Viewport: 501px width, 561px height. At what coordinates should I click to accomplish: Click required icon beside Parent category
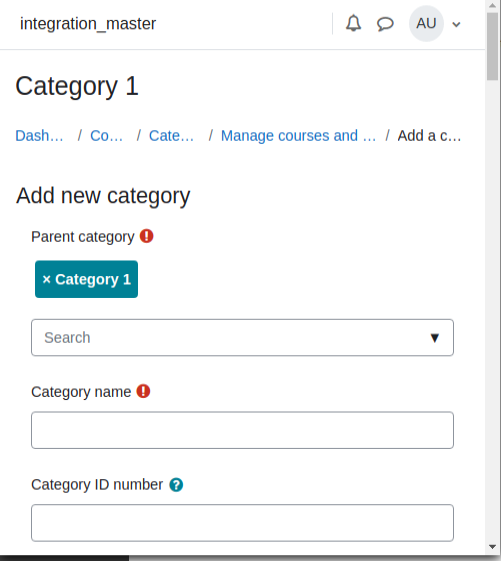[x=146, y=236]
